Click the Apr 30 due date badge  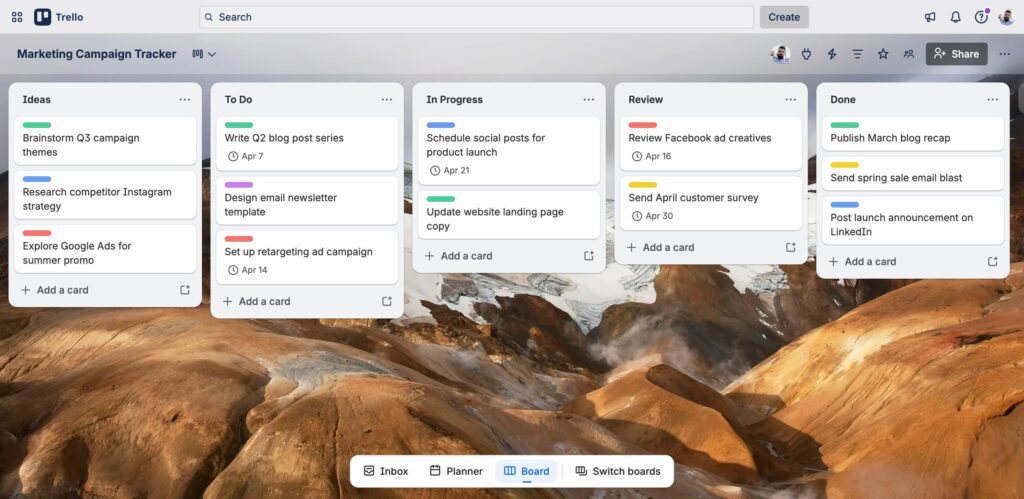652,216
